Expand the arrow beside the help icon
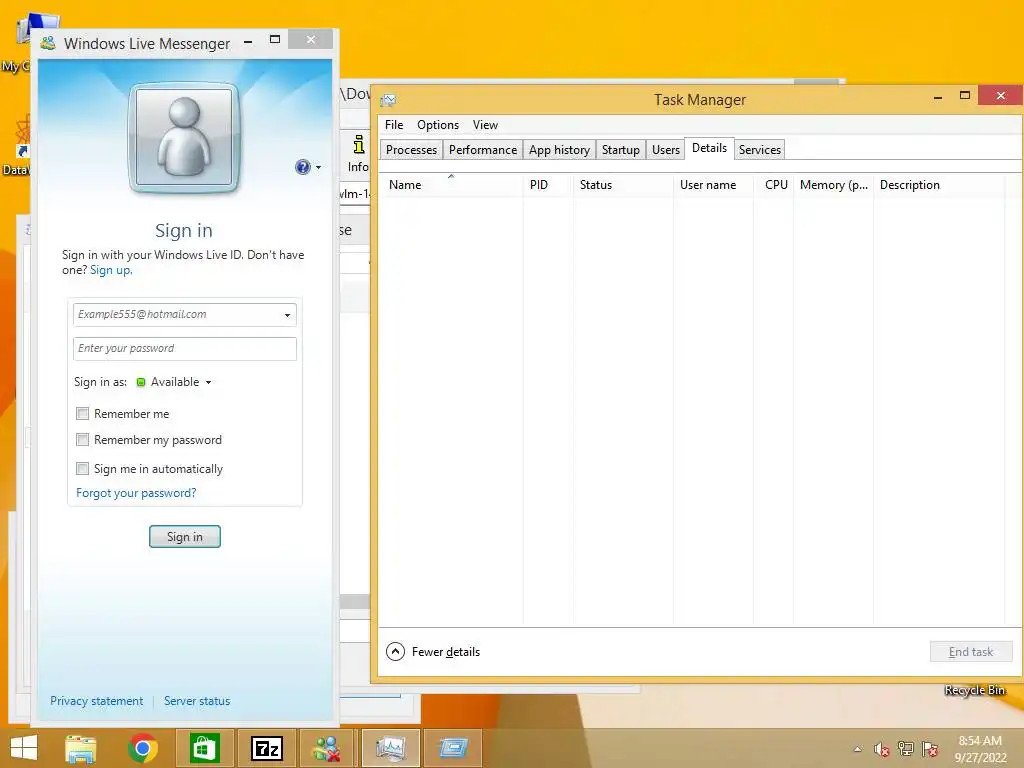 (x=318, y=168)
